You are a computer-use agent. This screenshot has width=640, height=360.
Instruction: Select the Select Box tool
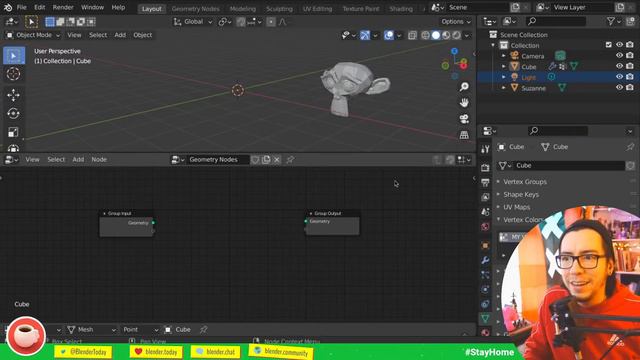click(x=13, y=56)
